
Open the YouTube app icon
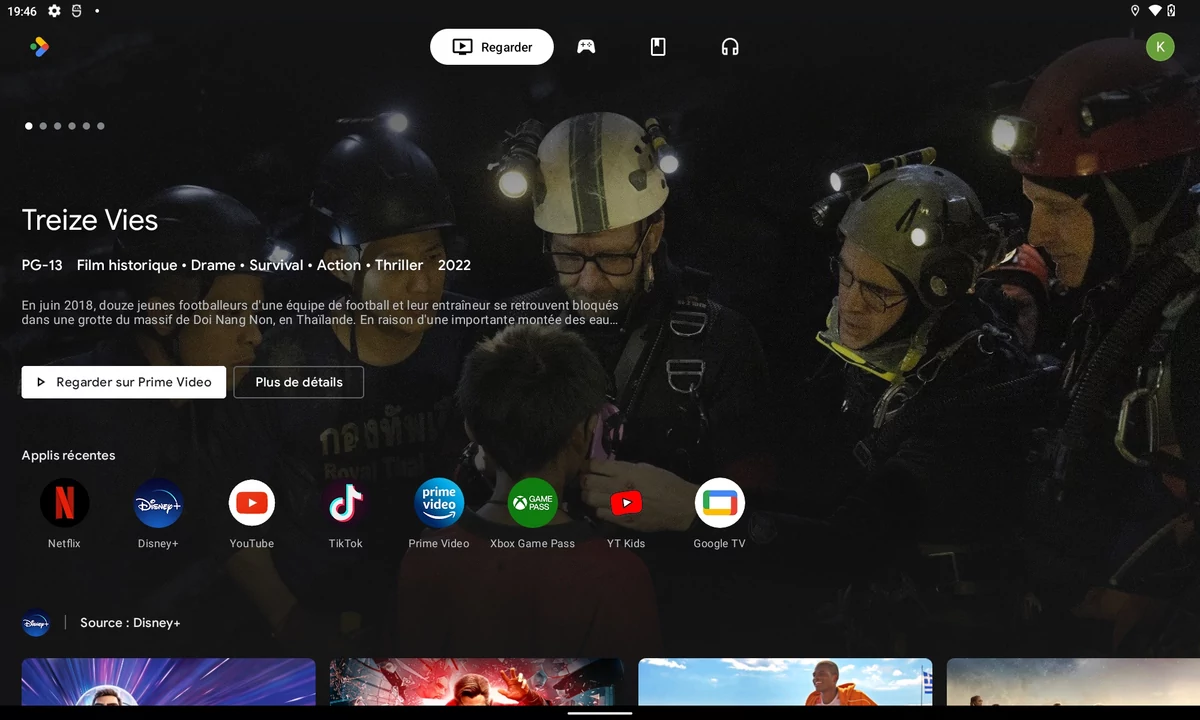tap(252, 502)
